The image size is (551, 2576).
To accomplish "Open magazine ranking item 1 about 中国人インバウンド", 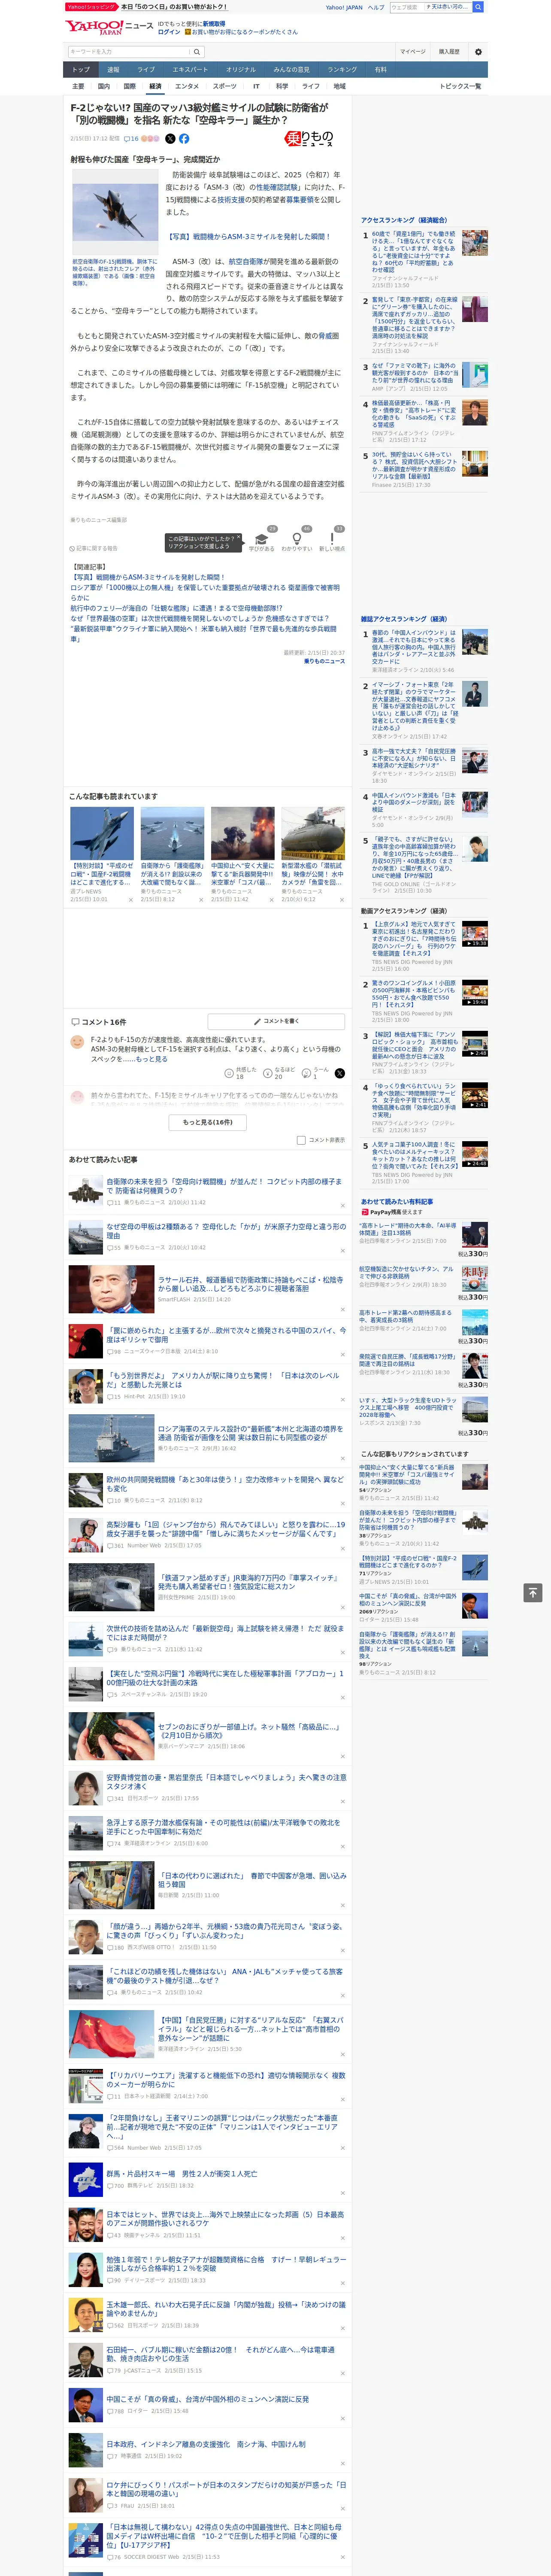I will point(414,646).
